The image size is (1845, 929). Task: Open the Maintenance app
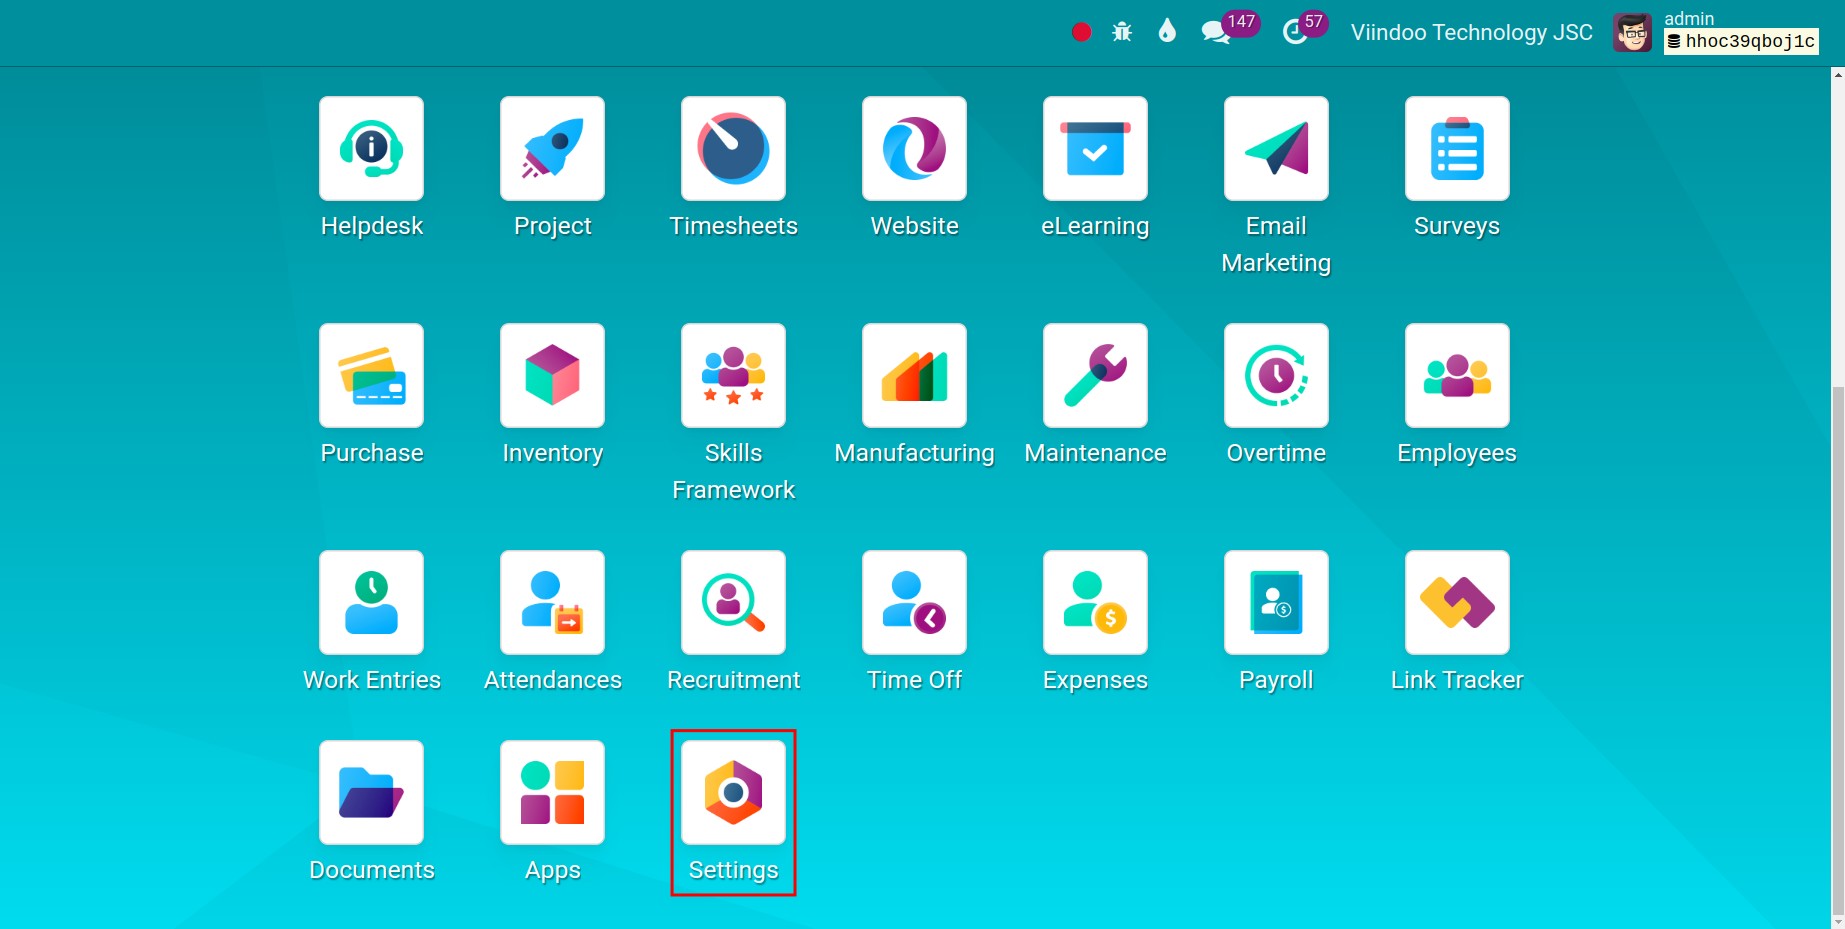click(x=1095, y=376)
